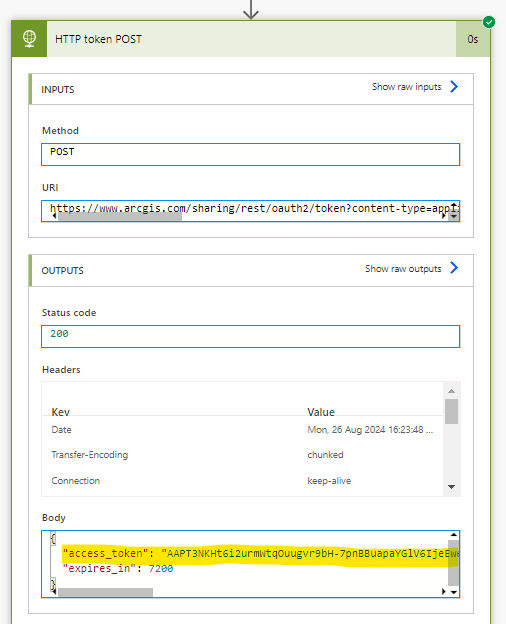Click the Headers table scroll up arrow

pyautogui.click(x=451, y=391)
